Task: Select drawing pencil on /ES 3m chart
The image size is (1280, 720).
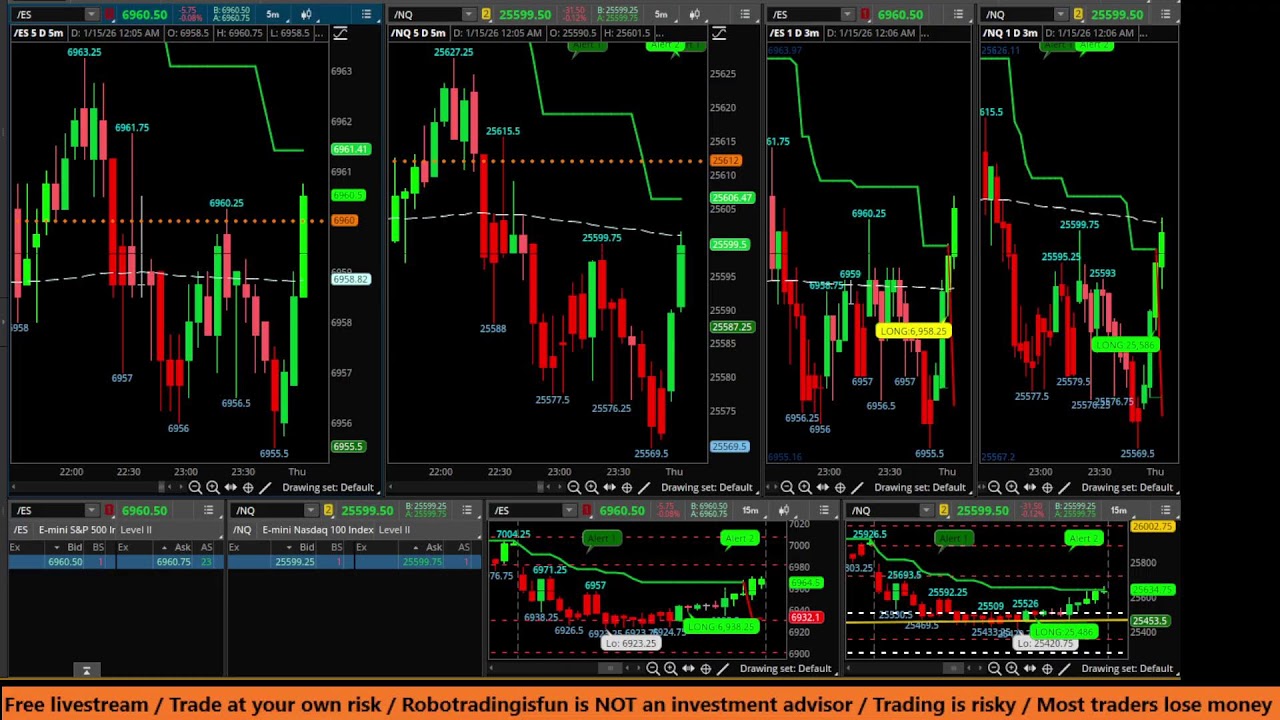Action: click(857, 487)
